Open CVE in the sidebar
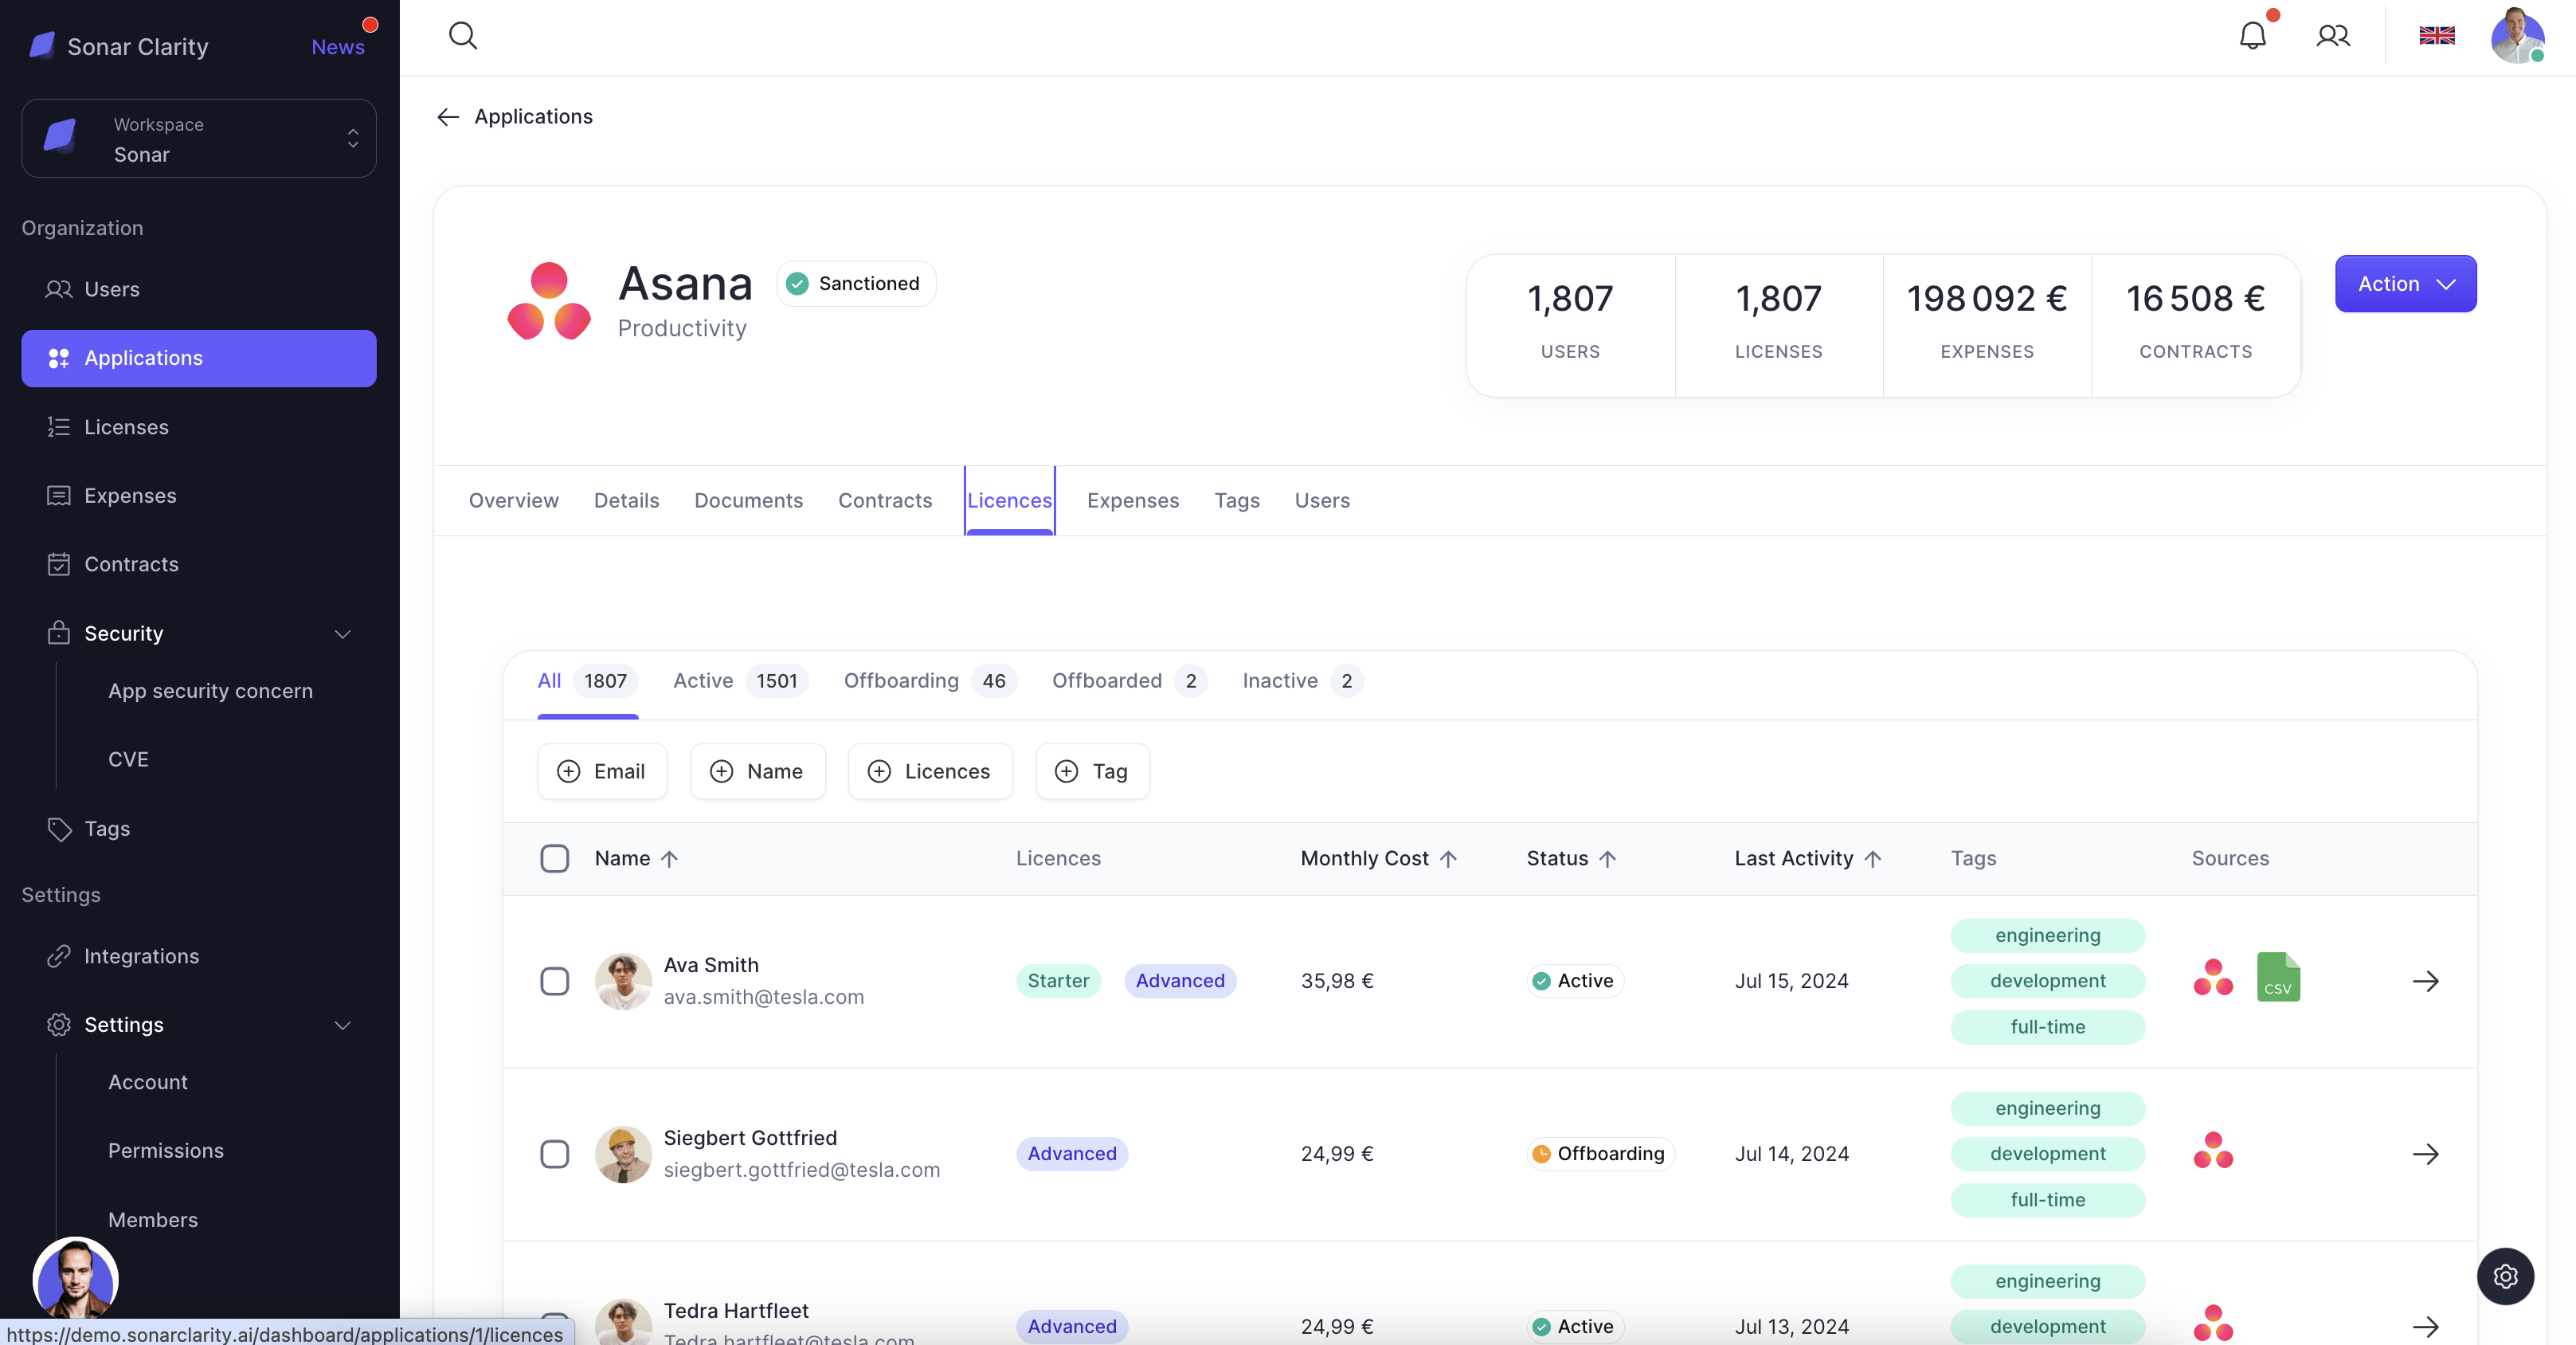Image resolution: width=2576 pixels, height=1345 pixels. point(128,760)
